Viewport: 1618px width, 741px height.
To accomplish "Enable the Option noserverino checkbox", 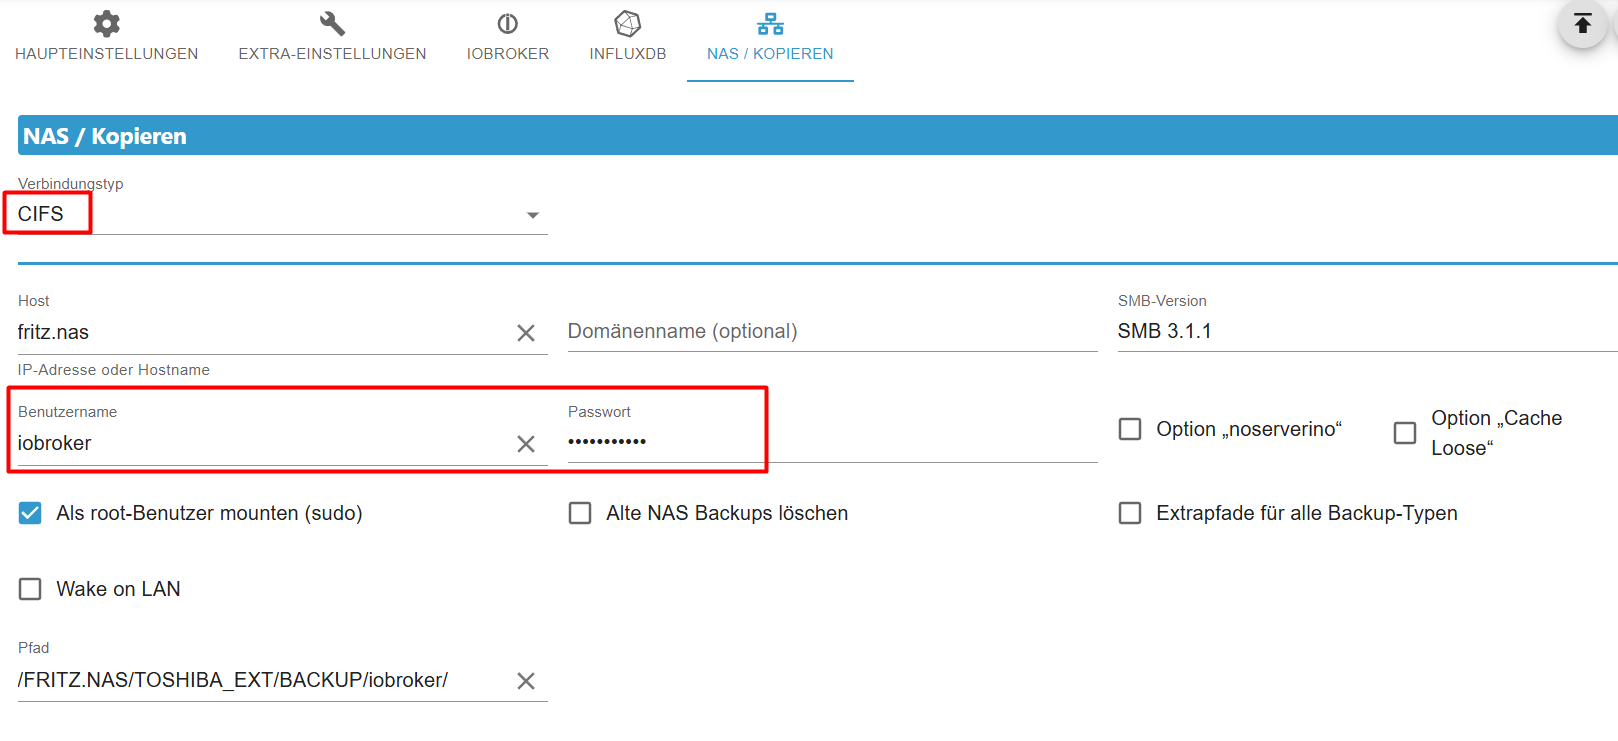I will pos(1130,429).
